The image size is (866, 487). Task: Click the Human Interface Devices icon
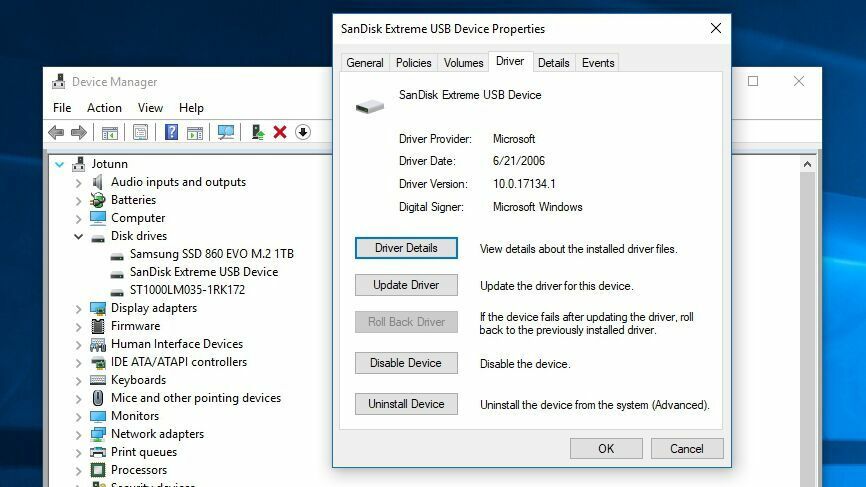98,344
